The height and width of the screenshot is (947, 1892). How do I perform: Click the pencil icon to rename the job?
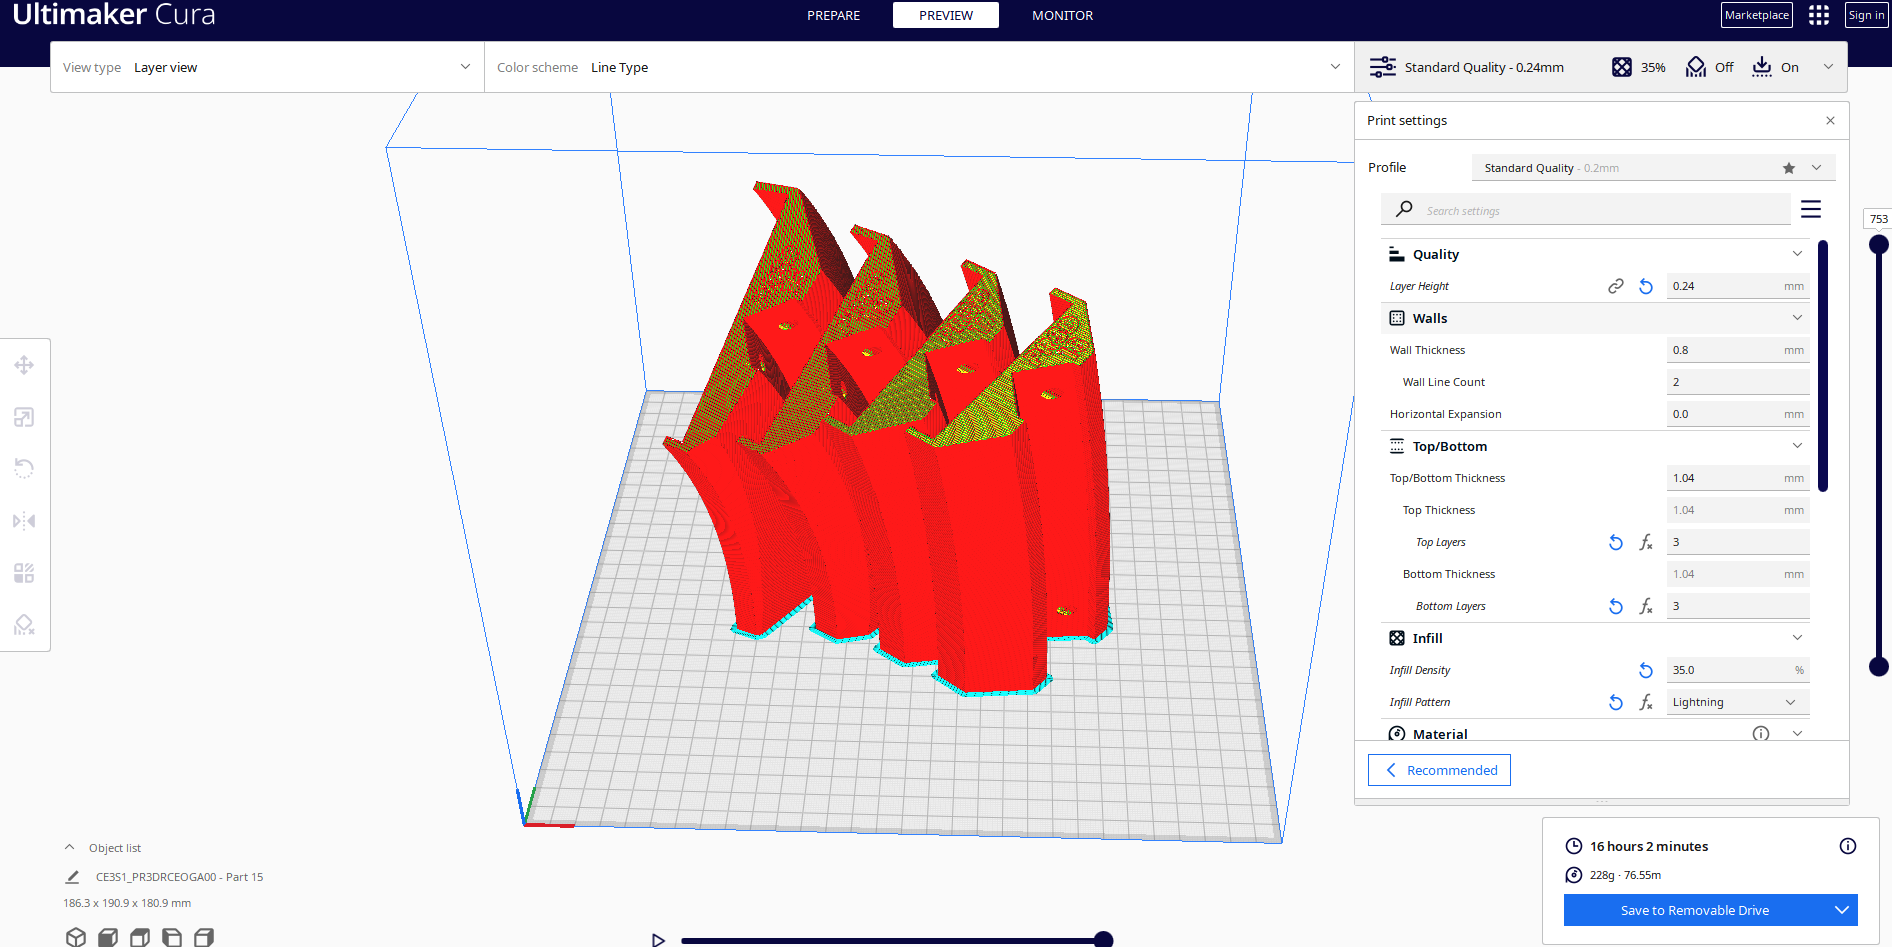72,877
